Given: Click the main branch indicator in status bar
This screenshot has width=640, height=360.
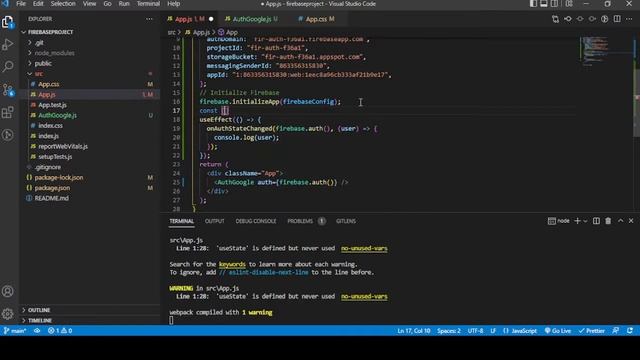Looking at the screenshot, I should (x=15, y=331).
